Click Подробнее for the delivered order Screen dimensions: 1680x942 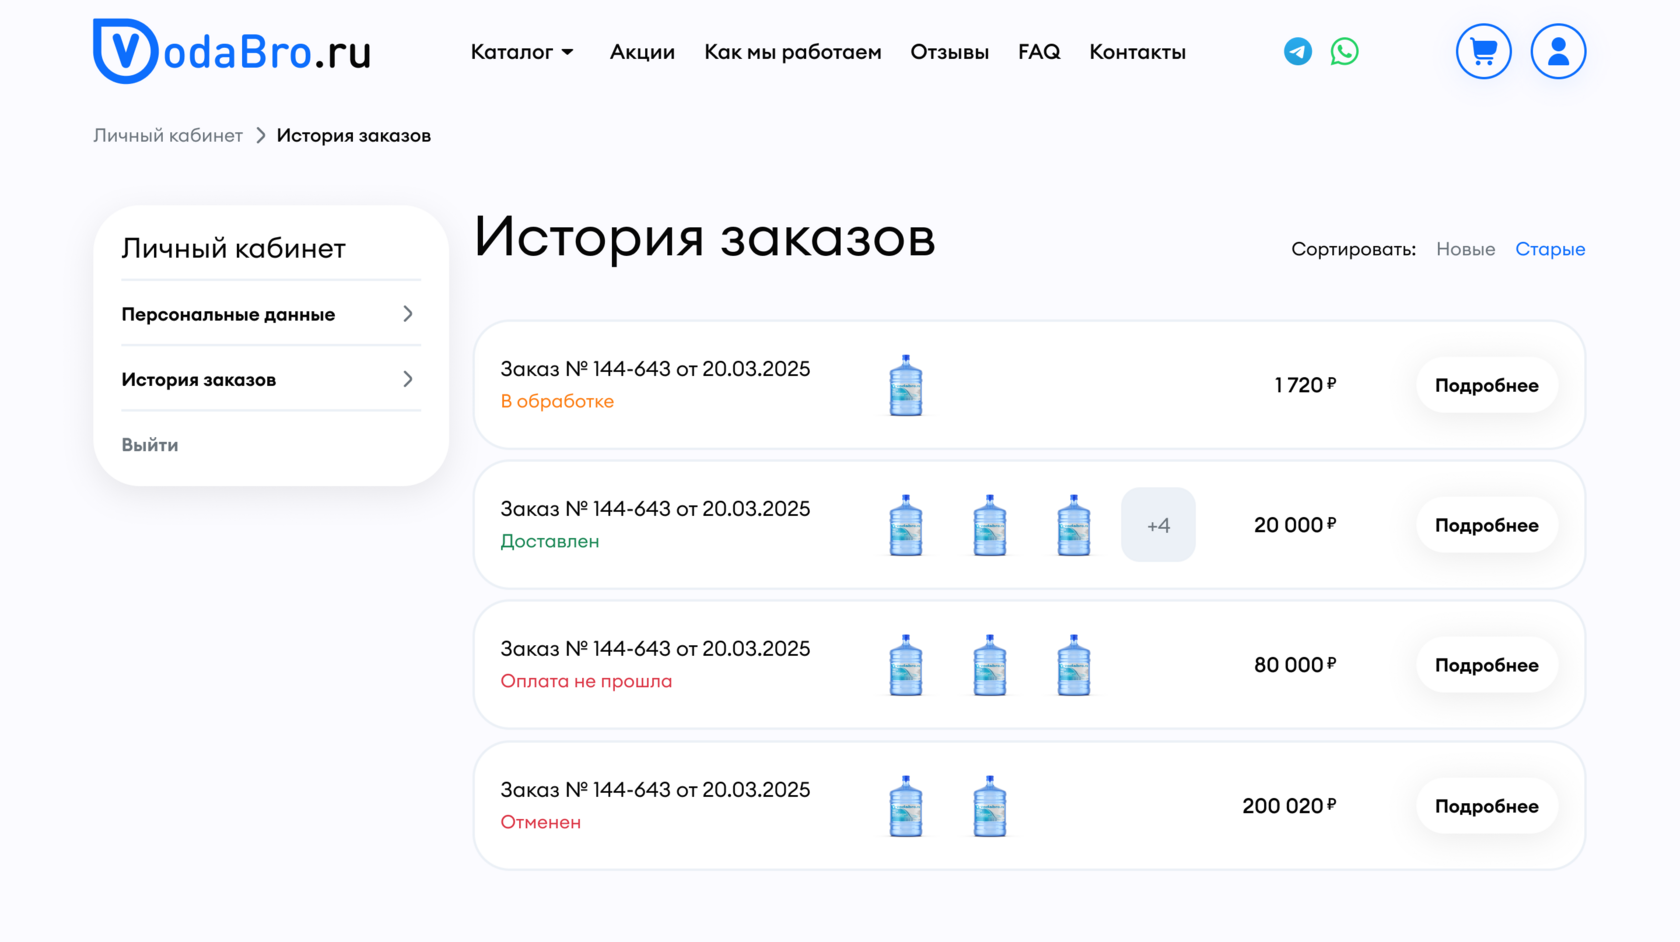coord(1486,525)
